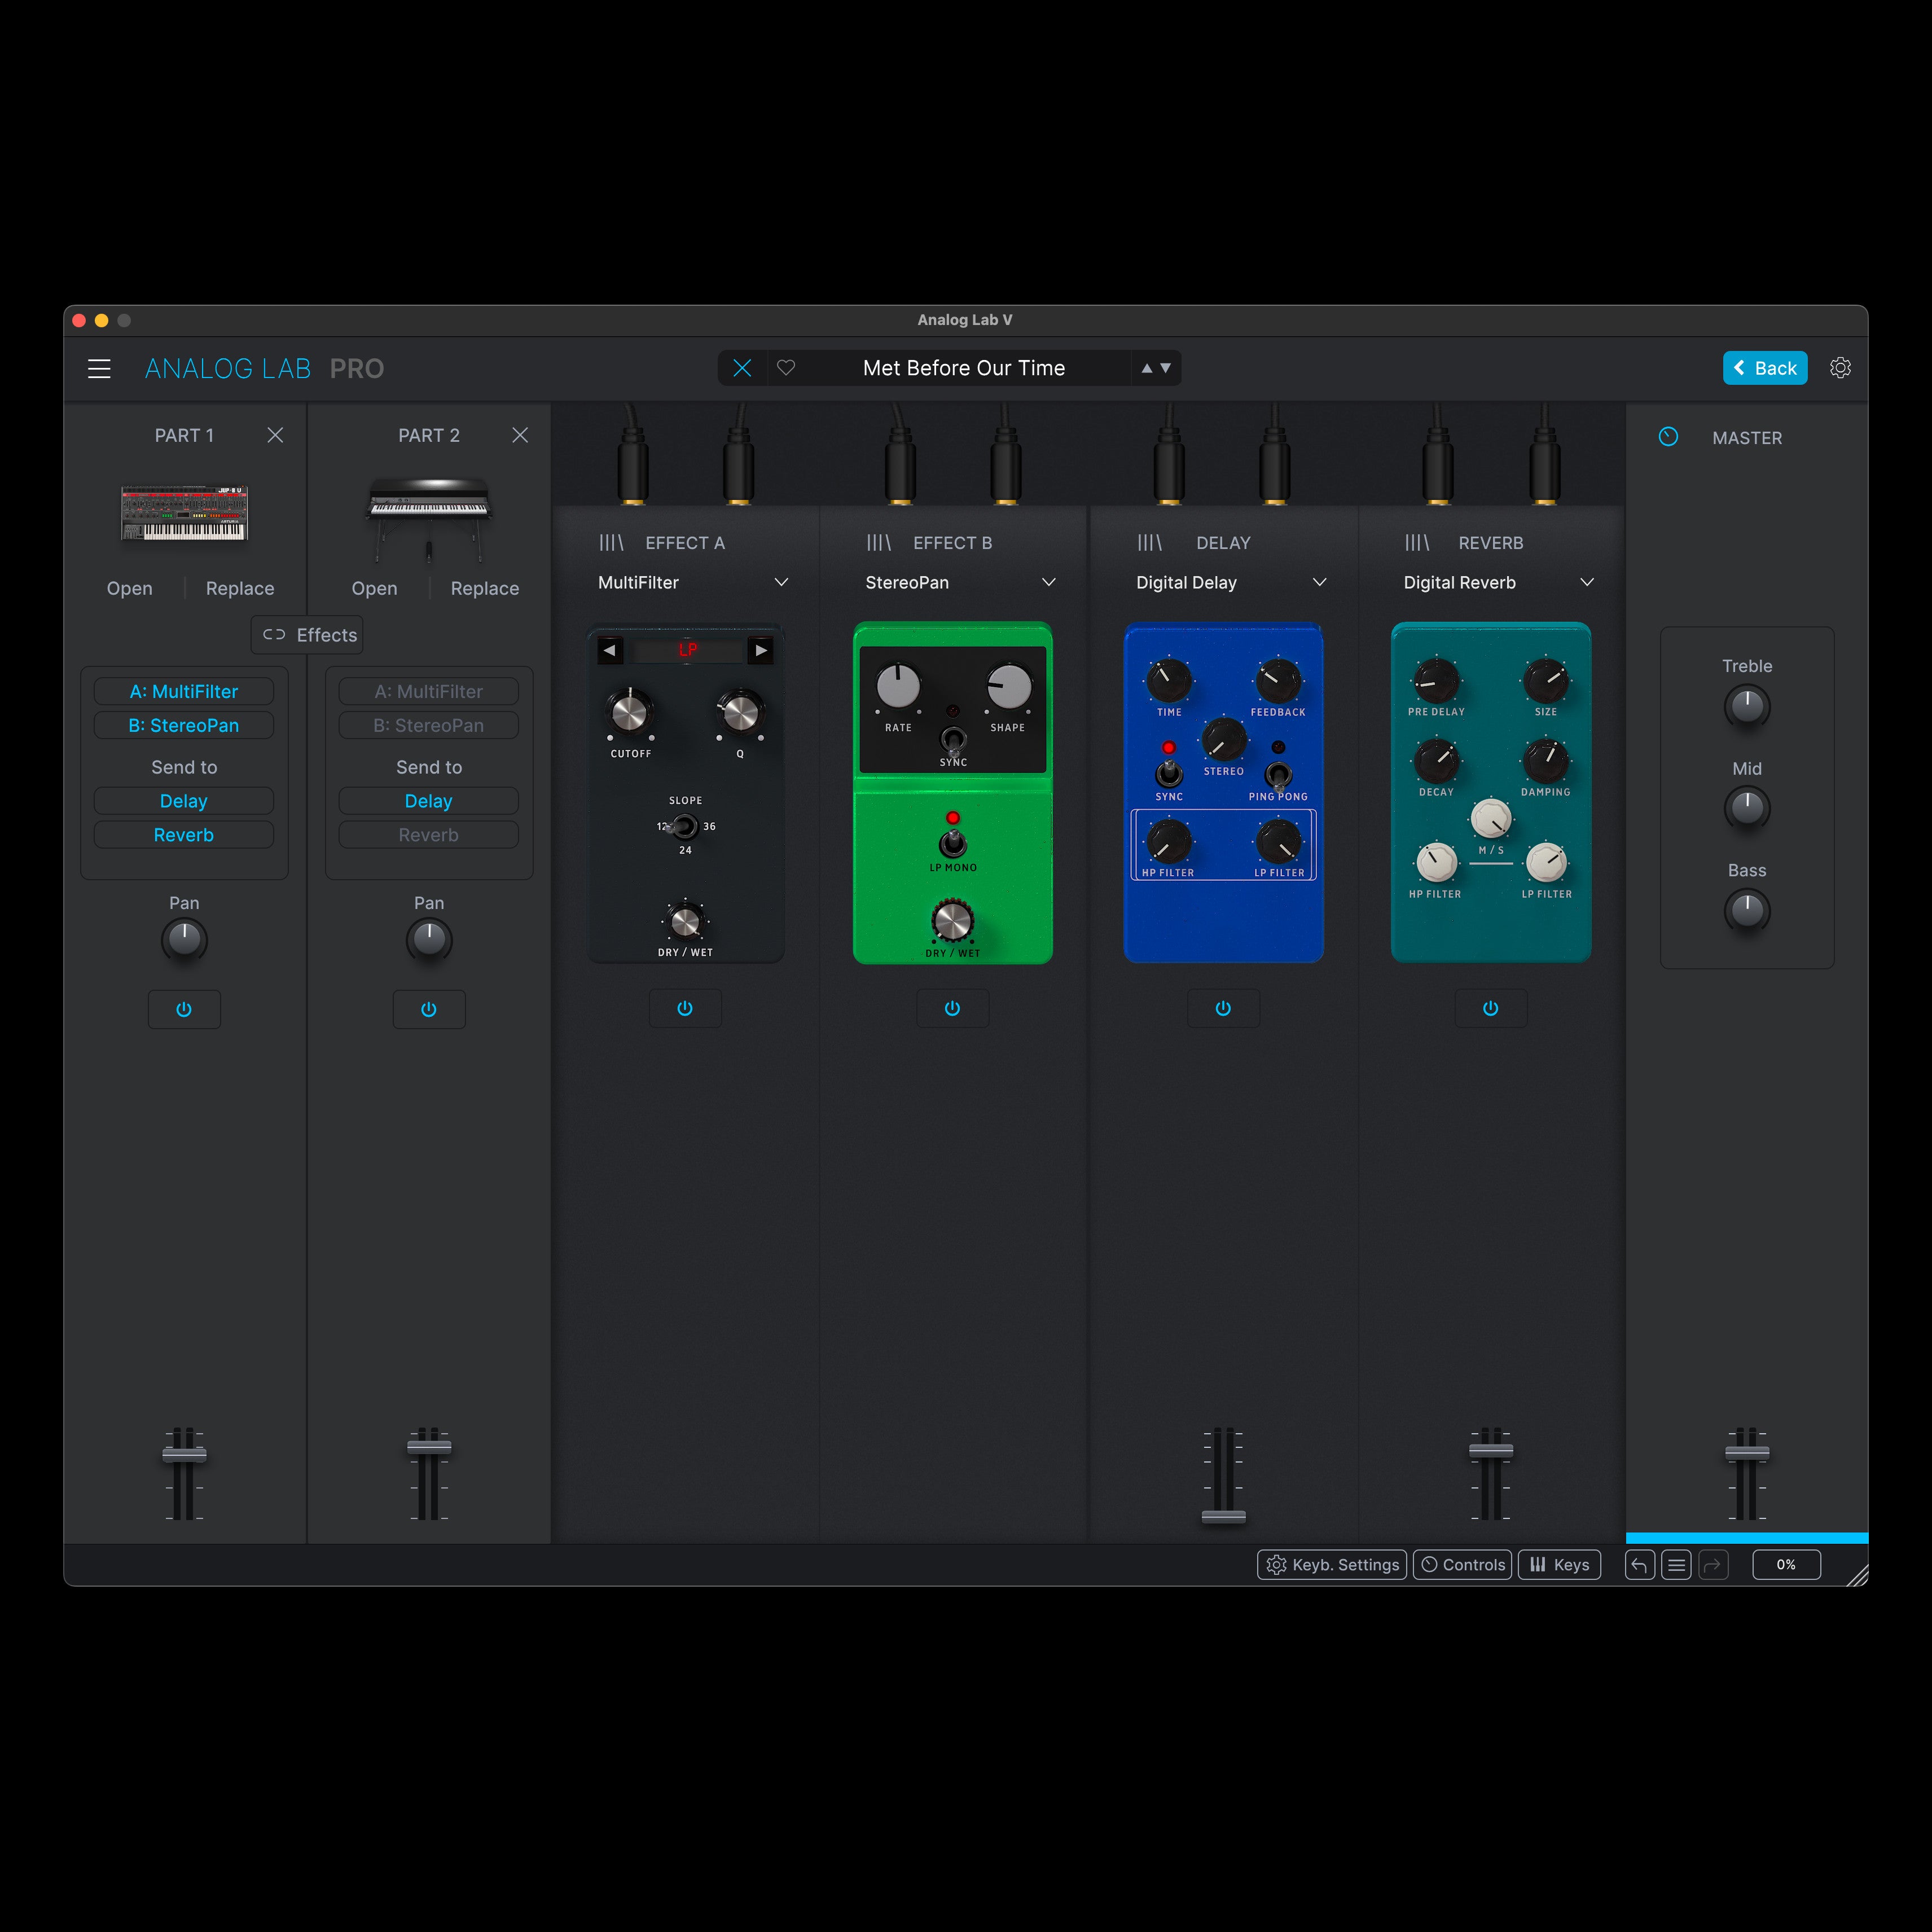Viewport: 1932px width, 1932px height.
Task: Open Reverb presets library icon
Action: 1418,543
